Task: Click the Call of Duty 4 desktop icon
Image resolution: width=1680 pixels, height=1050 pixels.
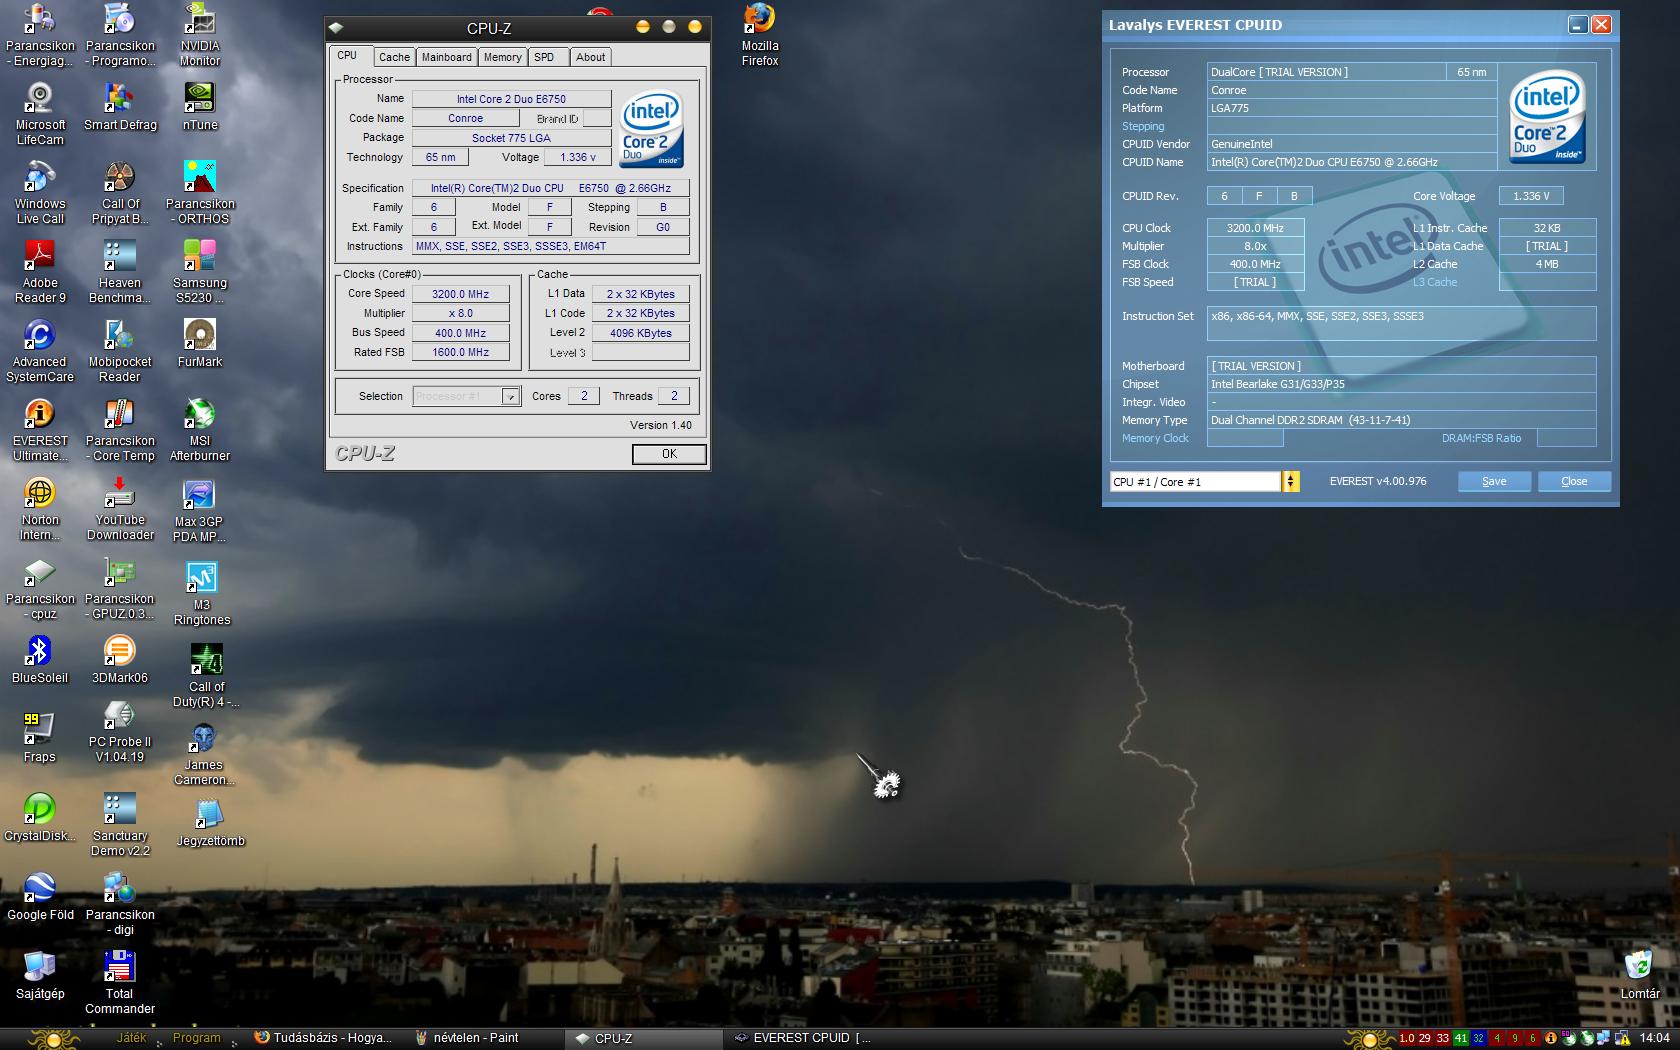Action: [206, 676]
